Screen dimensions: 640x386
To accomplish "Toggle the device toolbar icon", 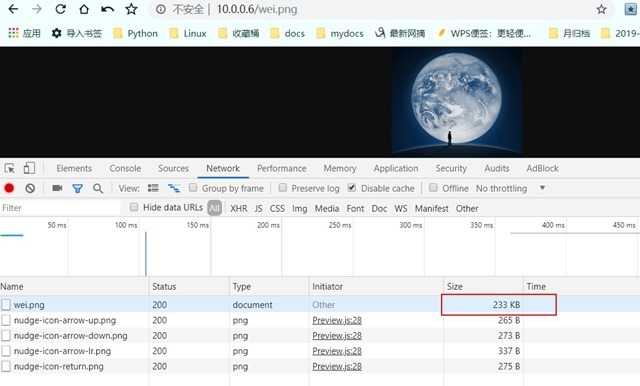I will click(29, 168).
